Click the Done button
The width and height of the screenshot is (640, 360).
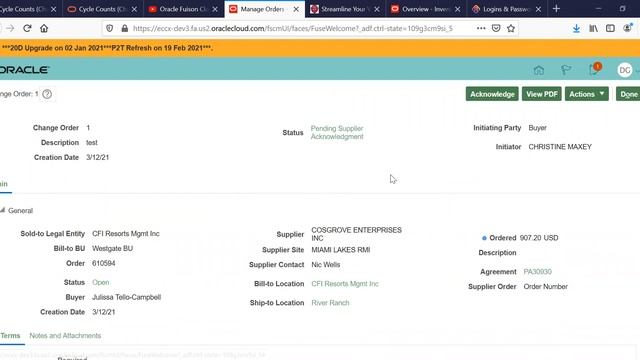[x=628, y=94]
